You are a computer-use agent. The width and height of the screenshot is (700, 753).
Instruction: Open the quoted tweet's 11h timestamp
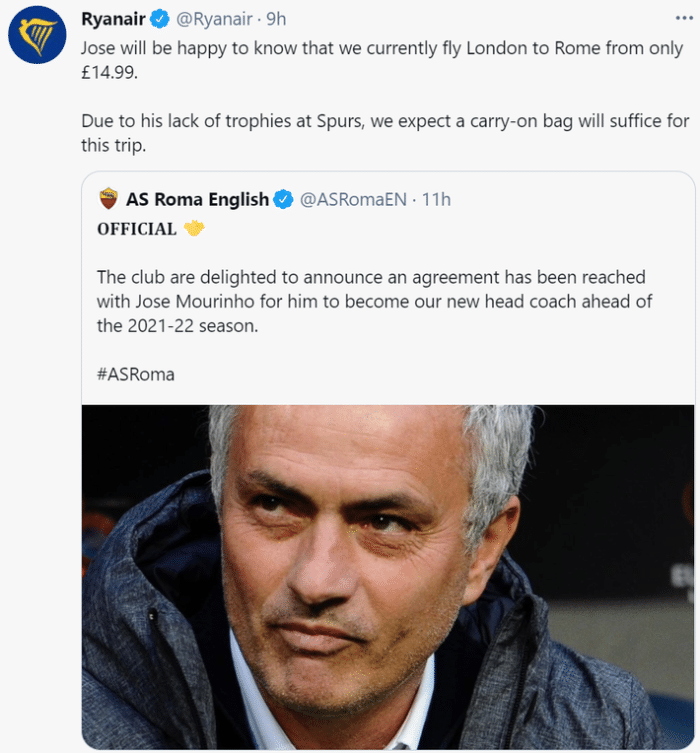(x=436, y=199)
